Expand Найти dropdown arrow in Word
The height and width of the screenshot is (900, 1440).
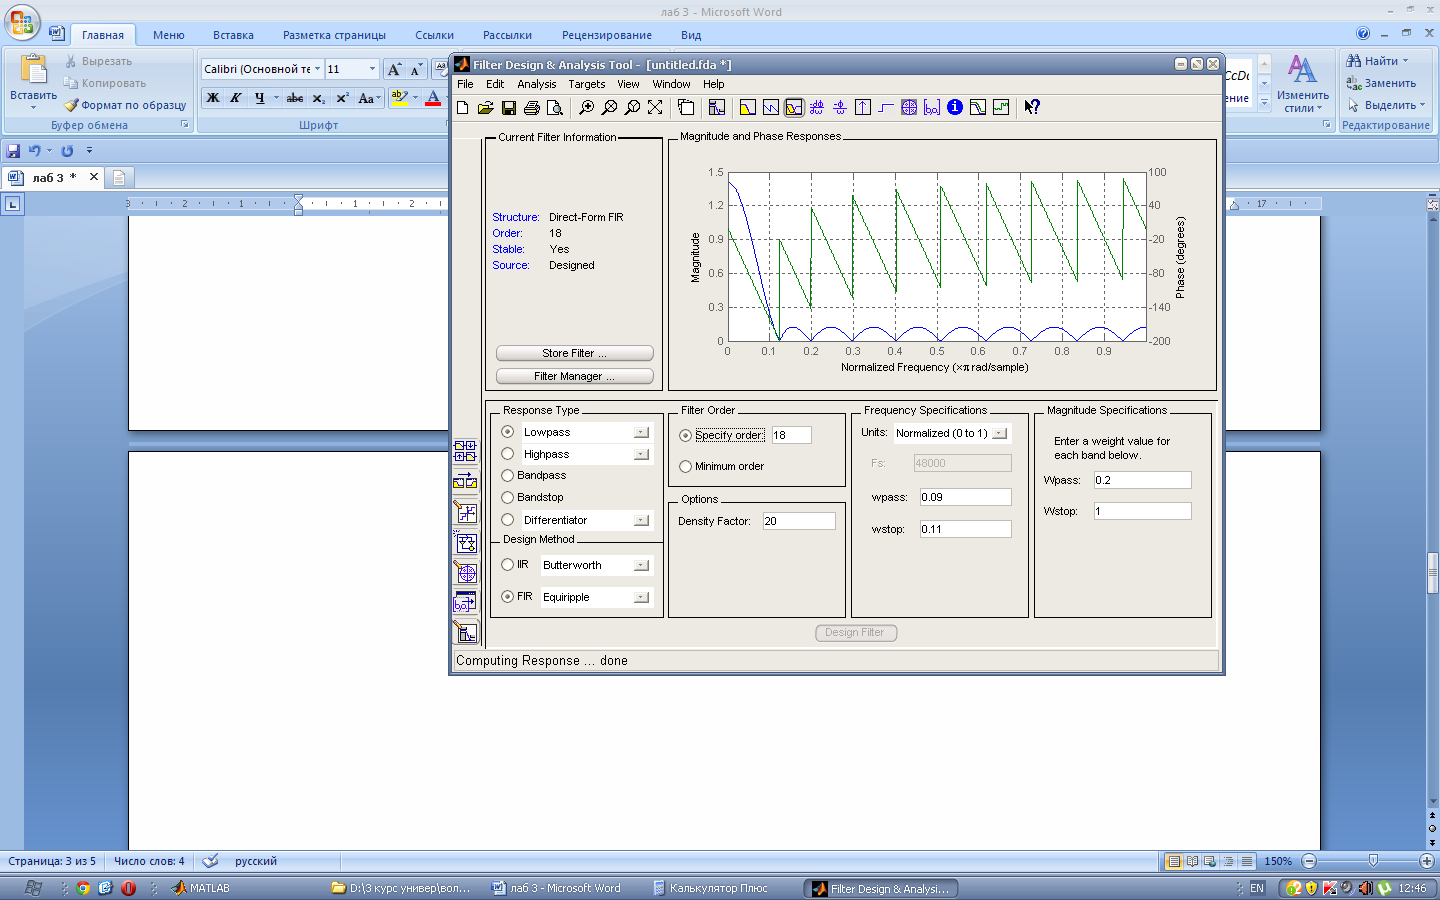1405,61
